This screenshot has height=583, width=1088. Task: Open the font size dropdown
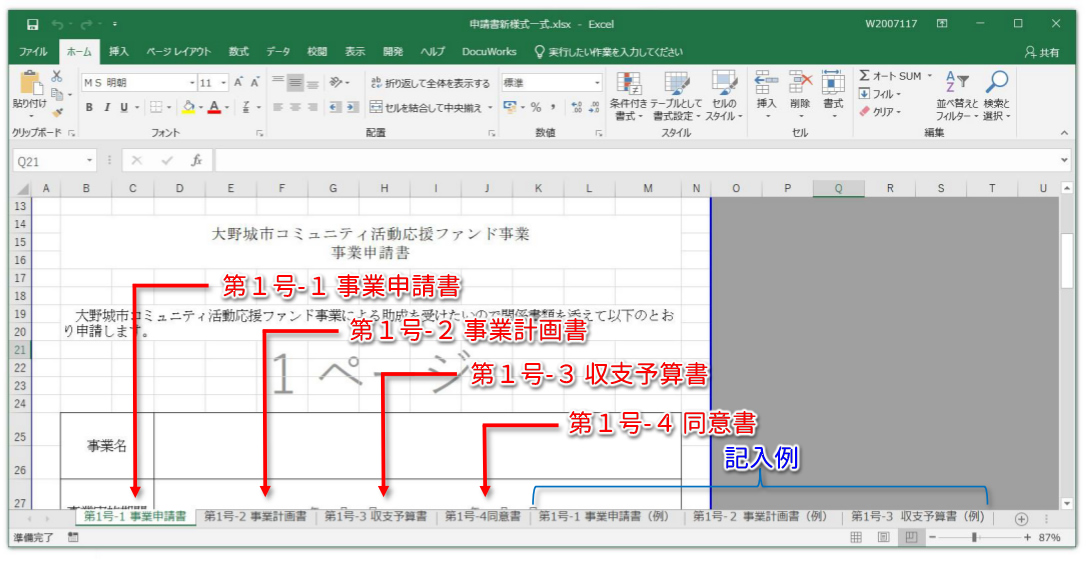[222, 82]
